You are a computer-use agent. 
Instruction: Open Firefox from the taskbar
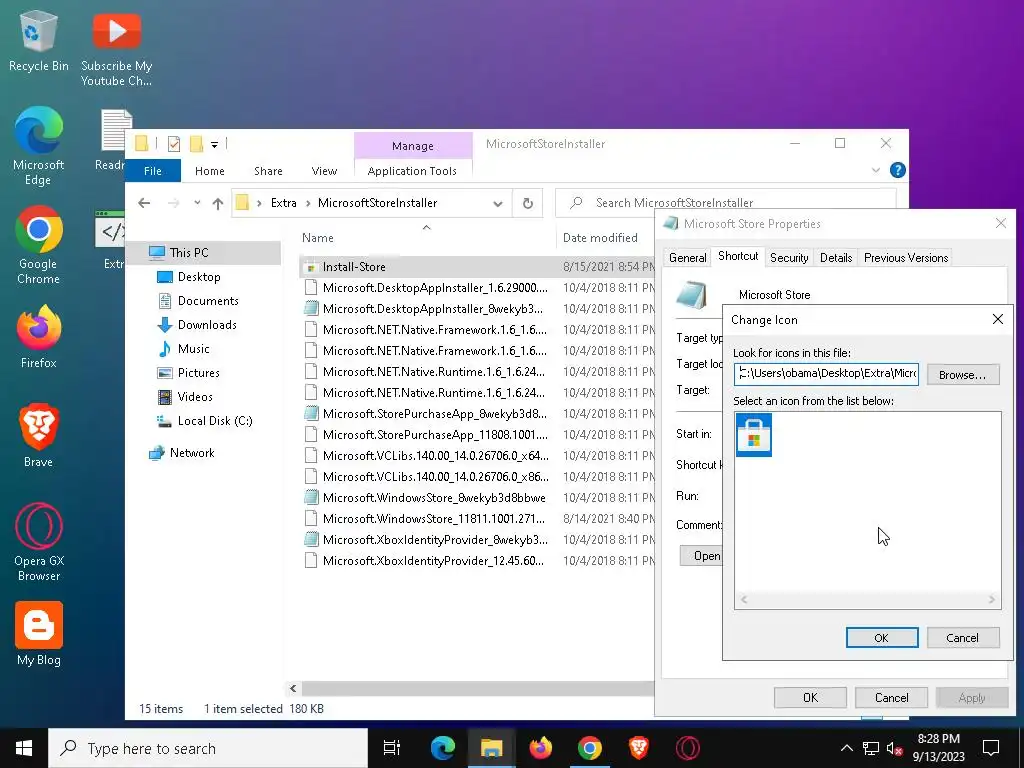[x=541, y=748]
